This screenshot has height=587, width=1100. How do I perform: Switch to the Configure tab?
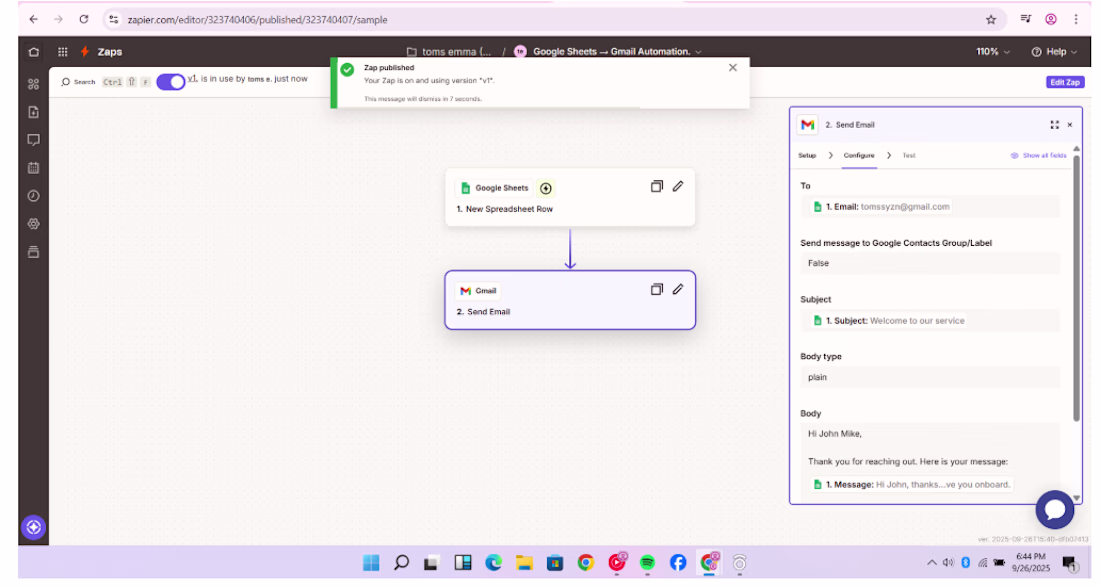[859, 156]
